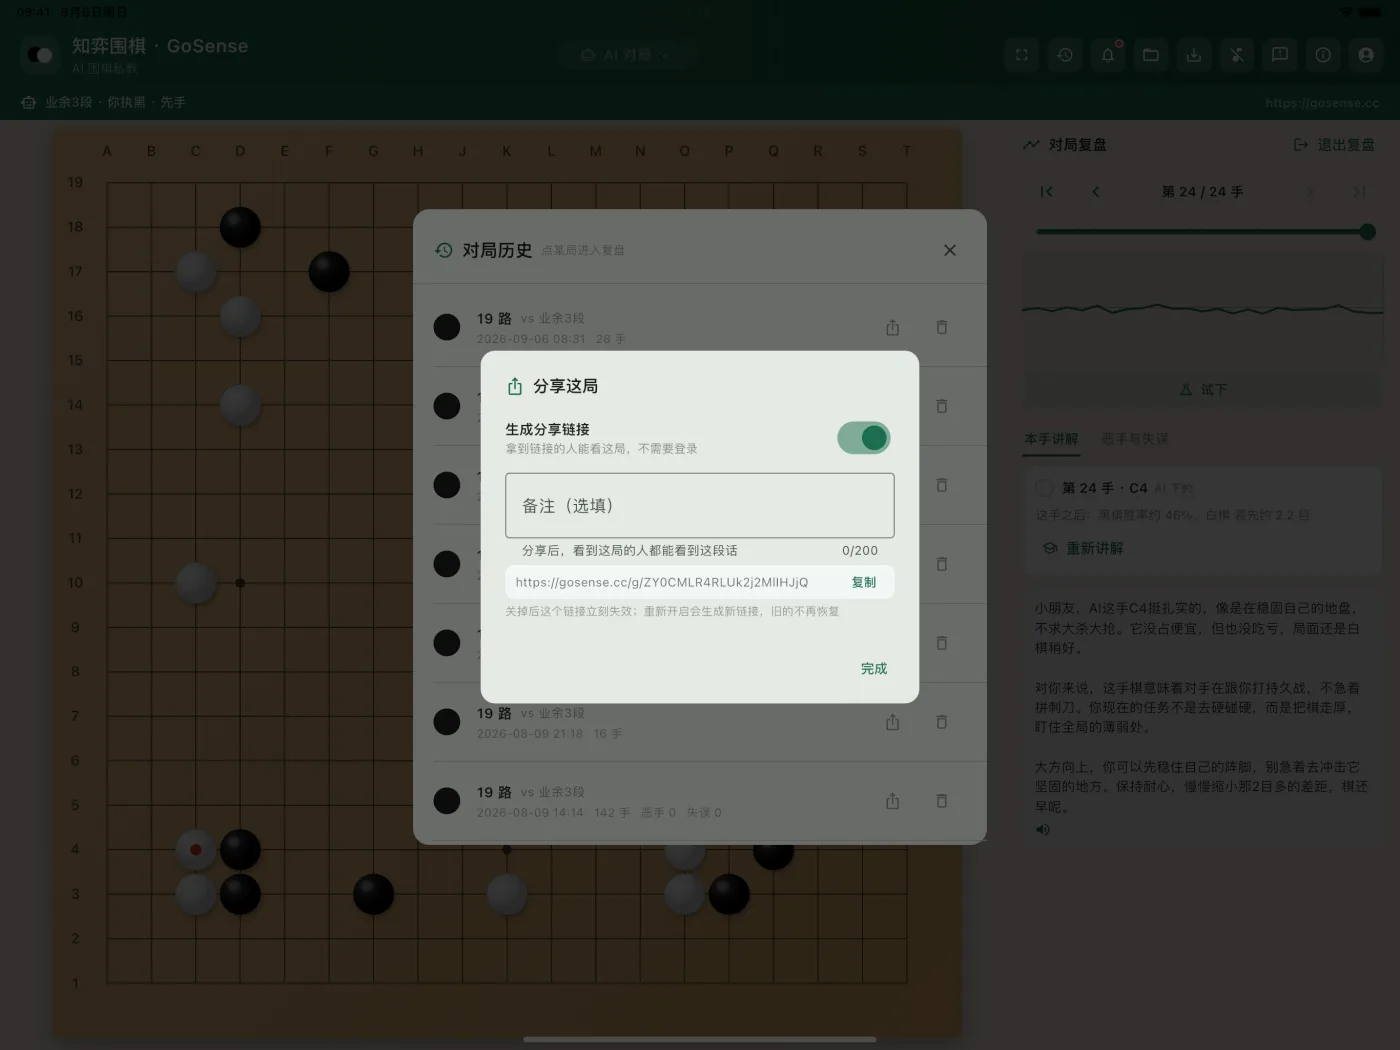Open game history from top toolbar
Screen dimensions: 1400x1050
coord(1064,55)
